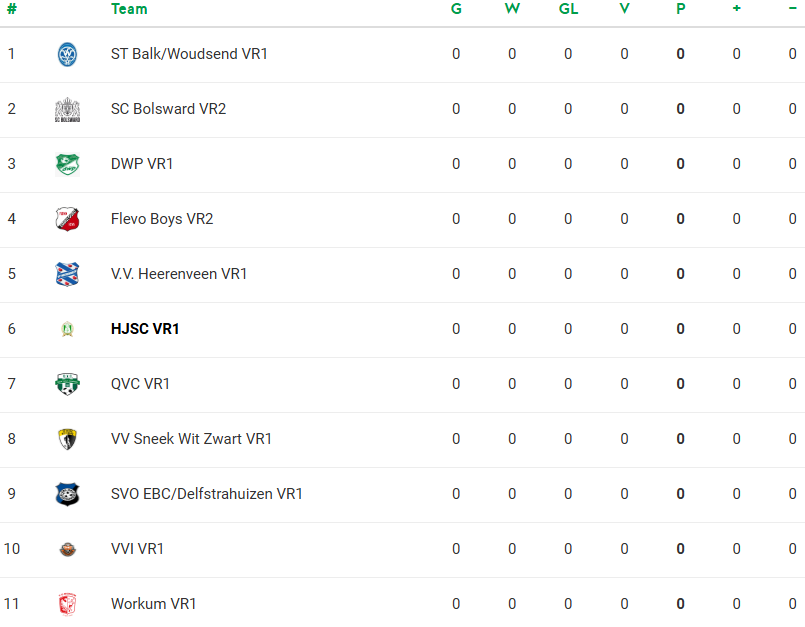Click the W wins column header

tap(512, 9)
